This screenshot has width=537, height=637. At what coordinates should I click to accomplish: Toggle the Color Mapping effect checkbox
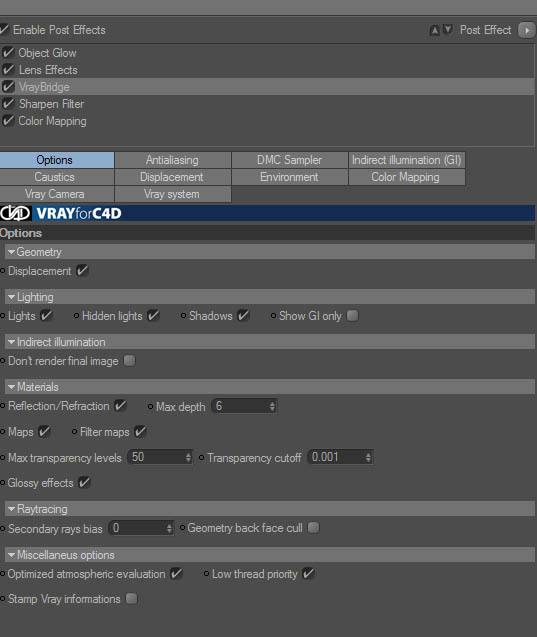[x=8, y=121]
